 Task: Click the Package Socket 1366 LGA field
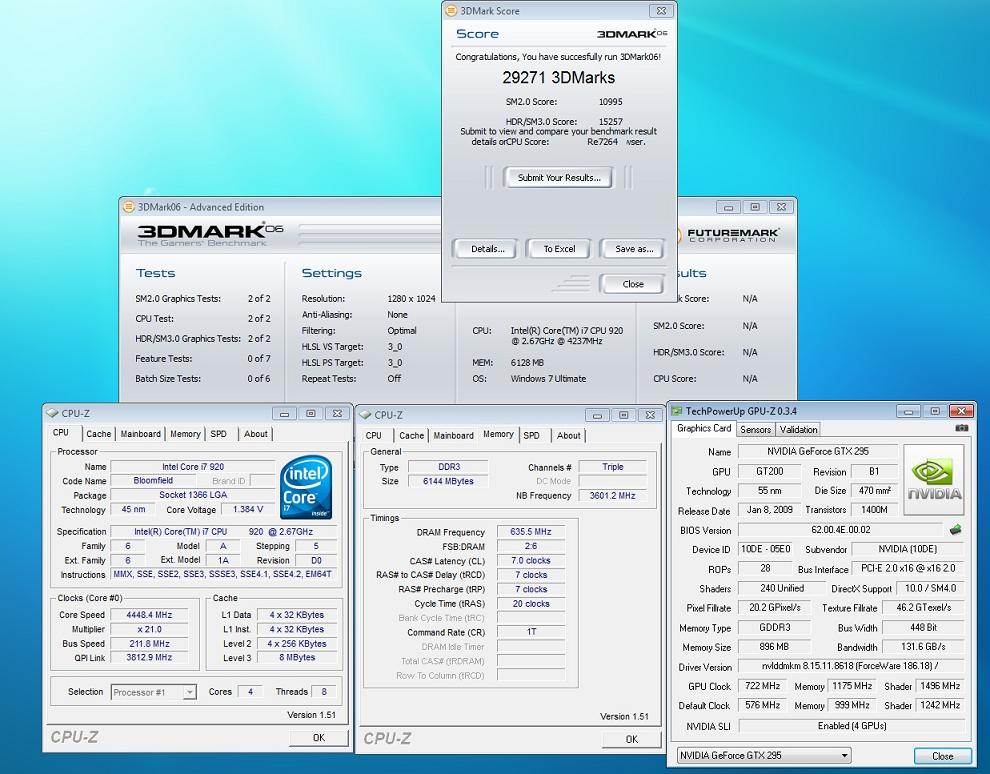tap(193, 495)
